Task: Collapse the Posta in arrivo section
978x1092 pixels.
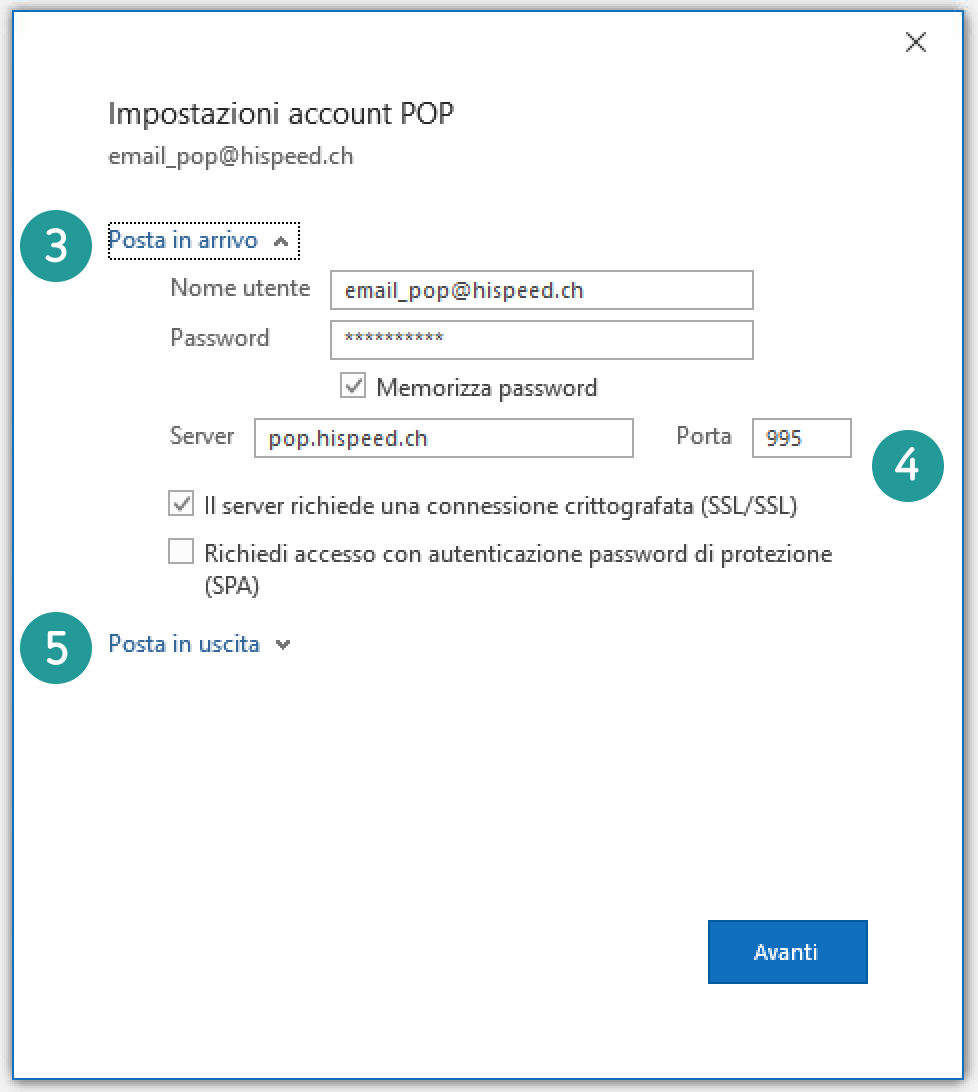Action: click(203, 241)
